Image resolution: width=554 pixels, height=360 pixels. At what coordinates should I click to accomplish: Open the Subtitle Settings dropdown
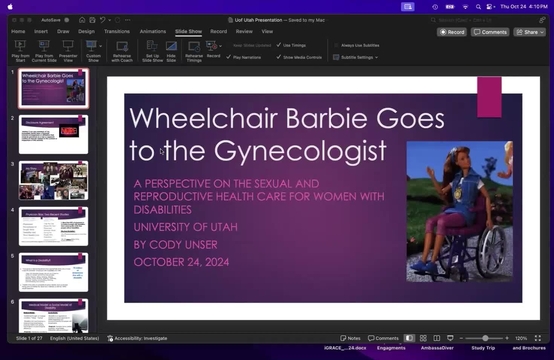(x=356, y=57)
